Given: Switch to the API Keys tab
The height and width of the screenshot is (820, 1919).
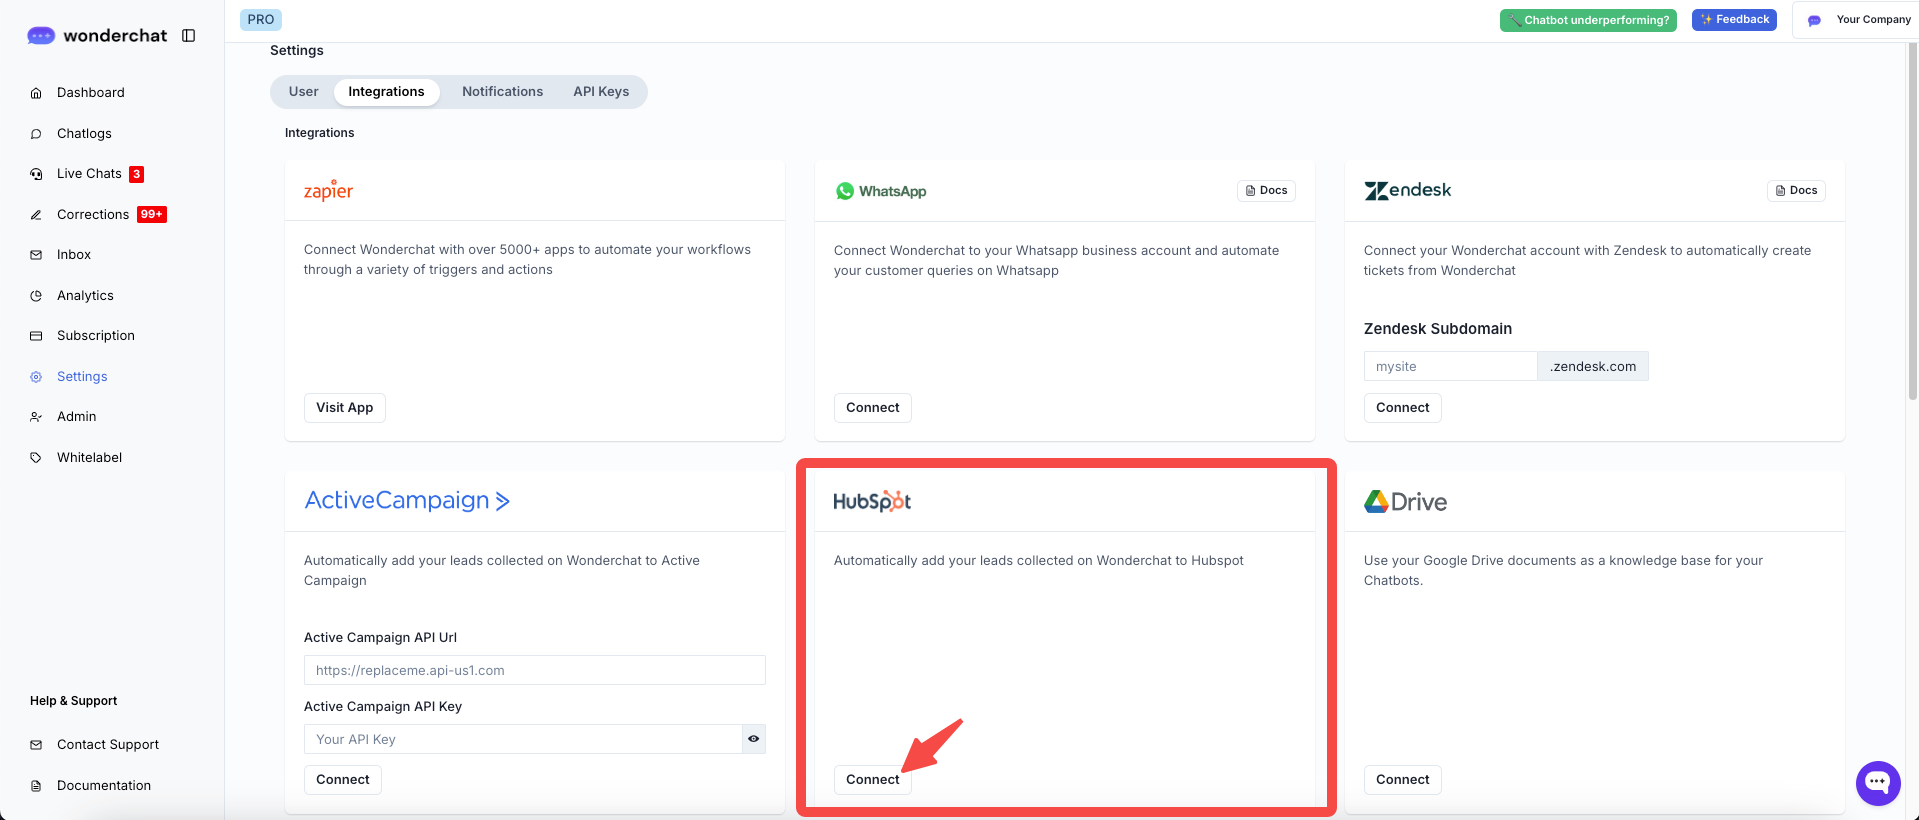Looking at the screenshot, I should click(601, 92).
